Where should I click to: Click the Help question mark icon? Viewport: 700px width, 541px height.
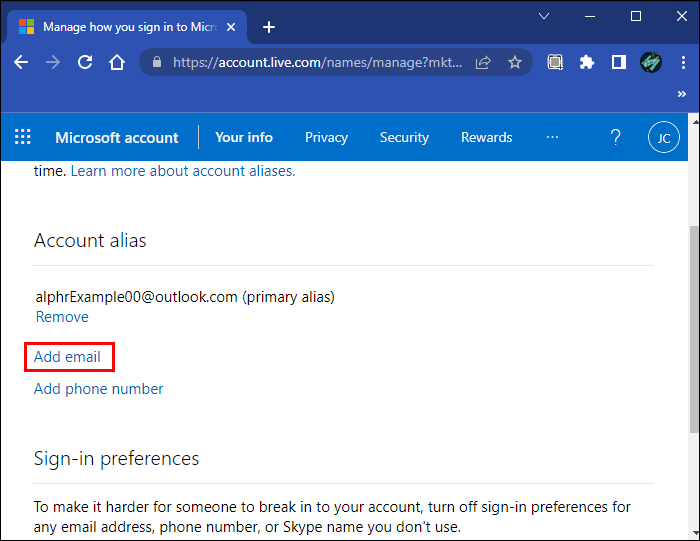[x=615, y=138]
